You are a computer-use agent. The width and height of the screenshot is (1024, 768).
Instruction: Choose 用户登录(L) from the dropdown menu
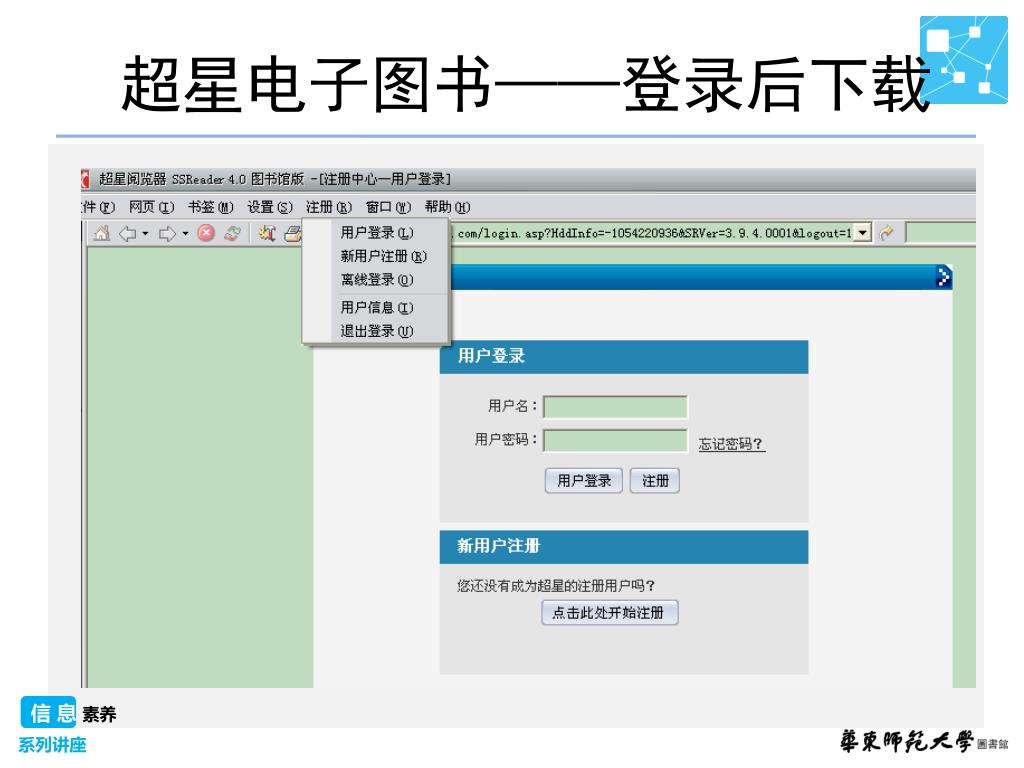pyautogui.click(x=377, y=232)
